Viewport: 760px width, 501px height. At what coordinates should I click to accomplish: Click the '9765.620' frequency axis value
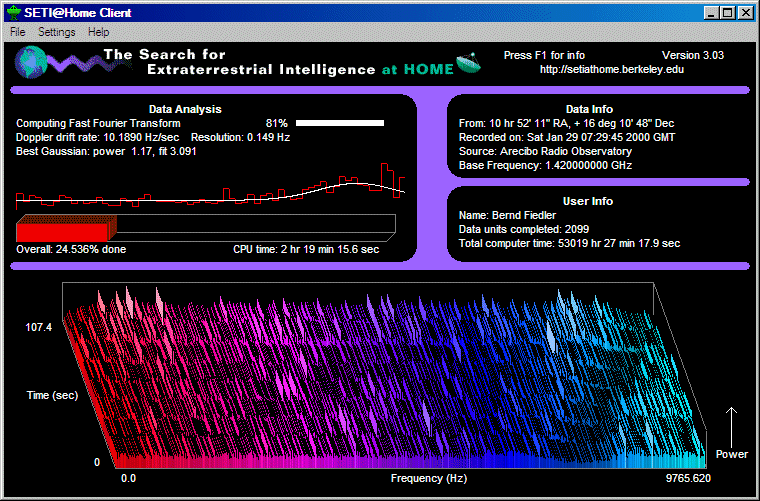point(688,479)
